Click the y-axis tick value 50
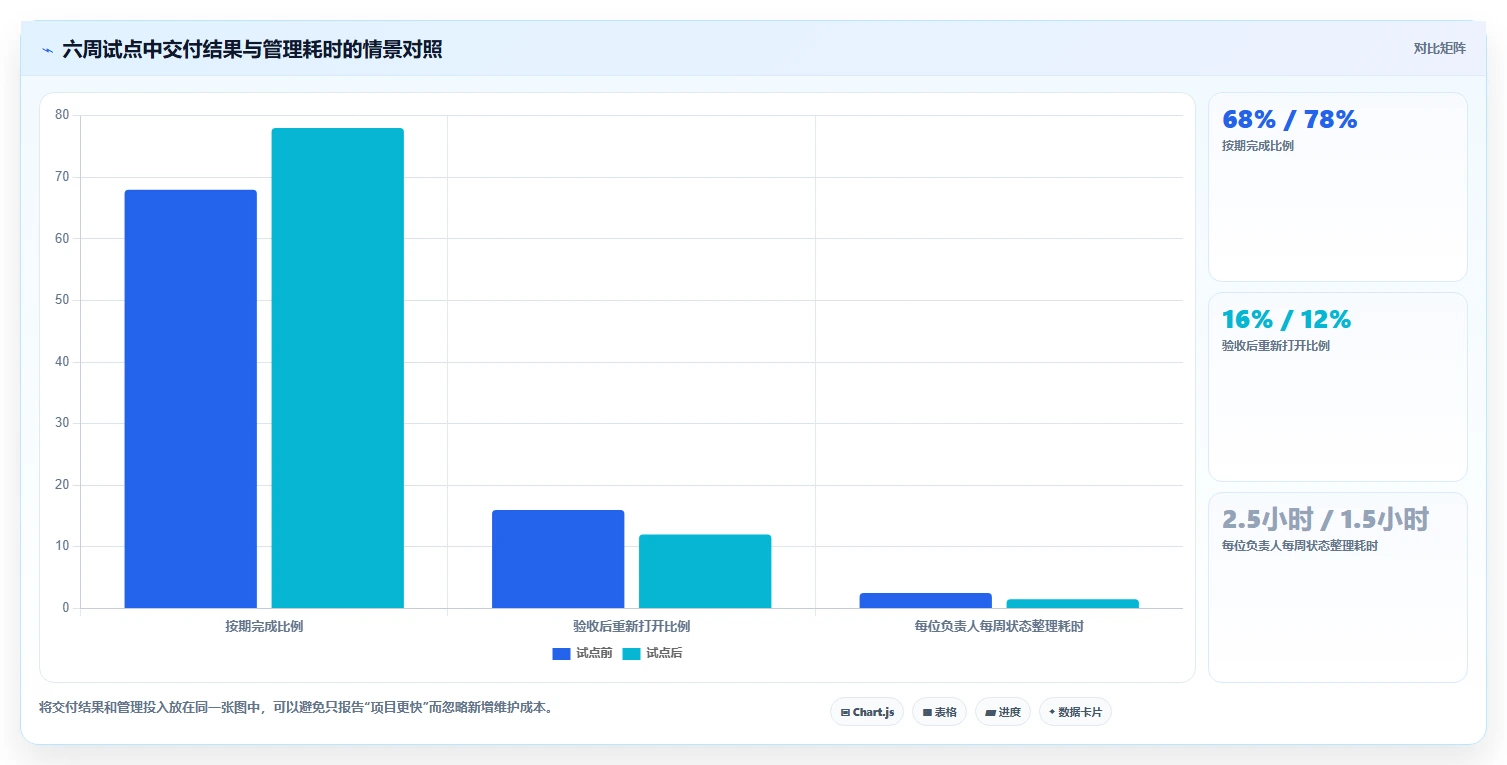Screen dimensions: 1507x765 tap(62, 300)
